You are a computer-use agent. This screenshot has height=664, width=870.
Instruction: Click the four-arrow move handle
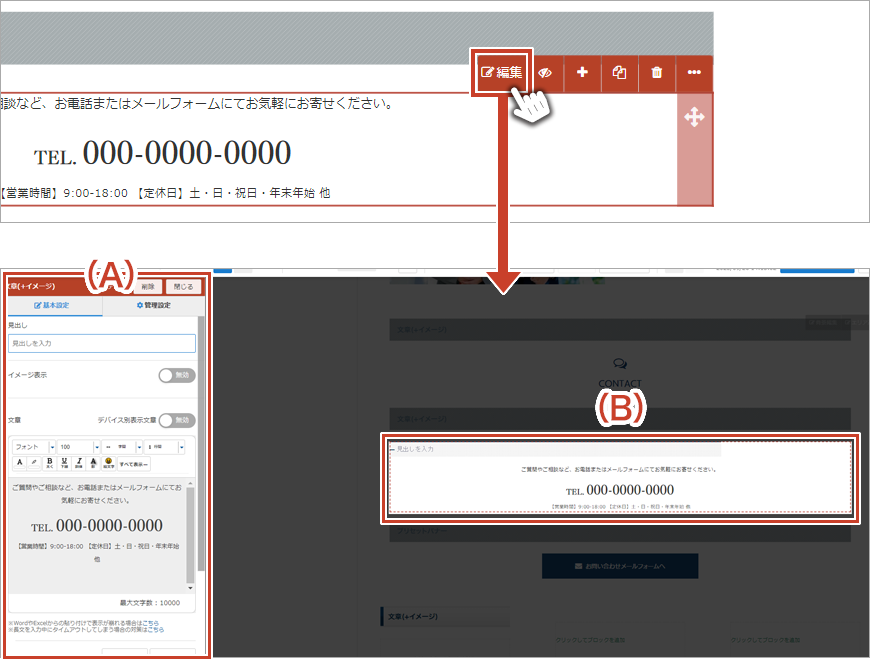pos(694,118)
